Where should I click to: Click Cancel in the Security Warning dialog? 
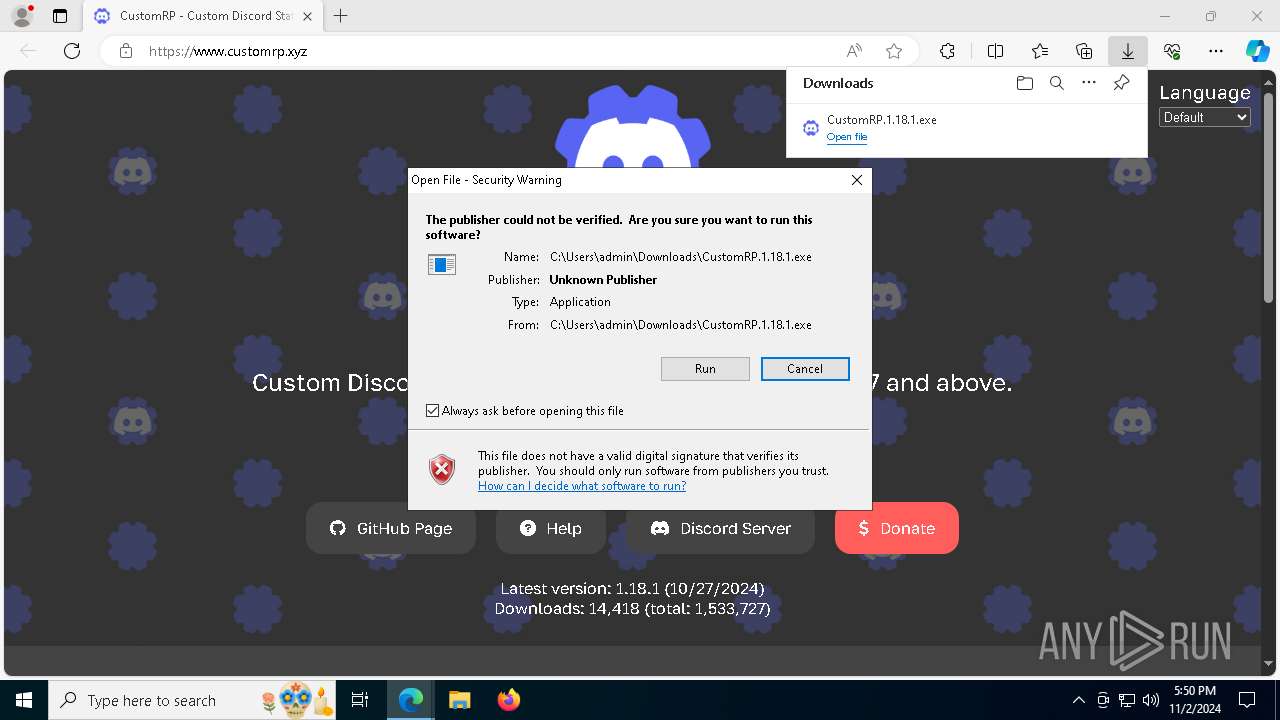click(805, 369)
